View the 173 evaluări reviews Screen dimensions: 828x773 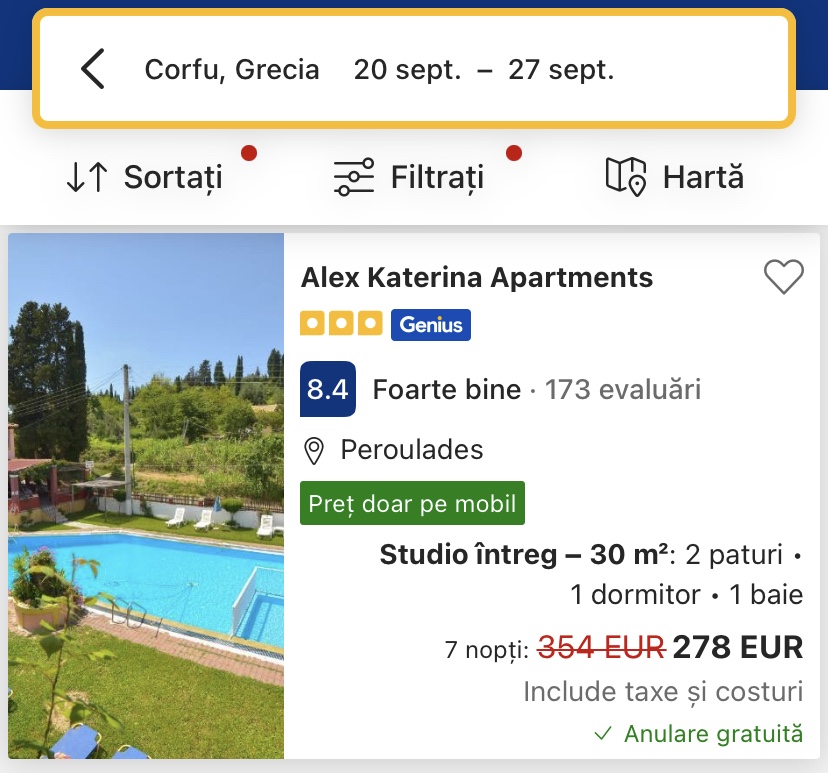coord(623,389)
